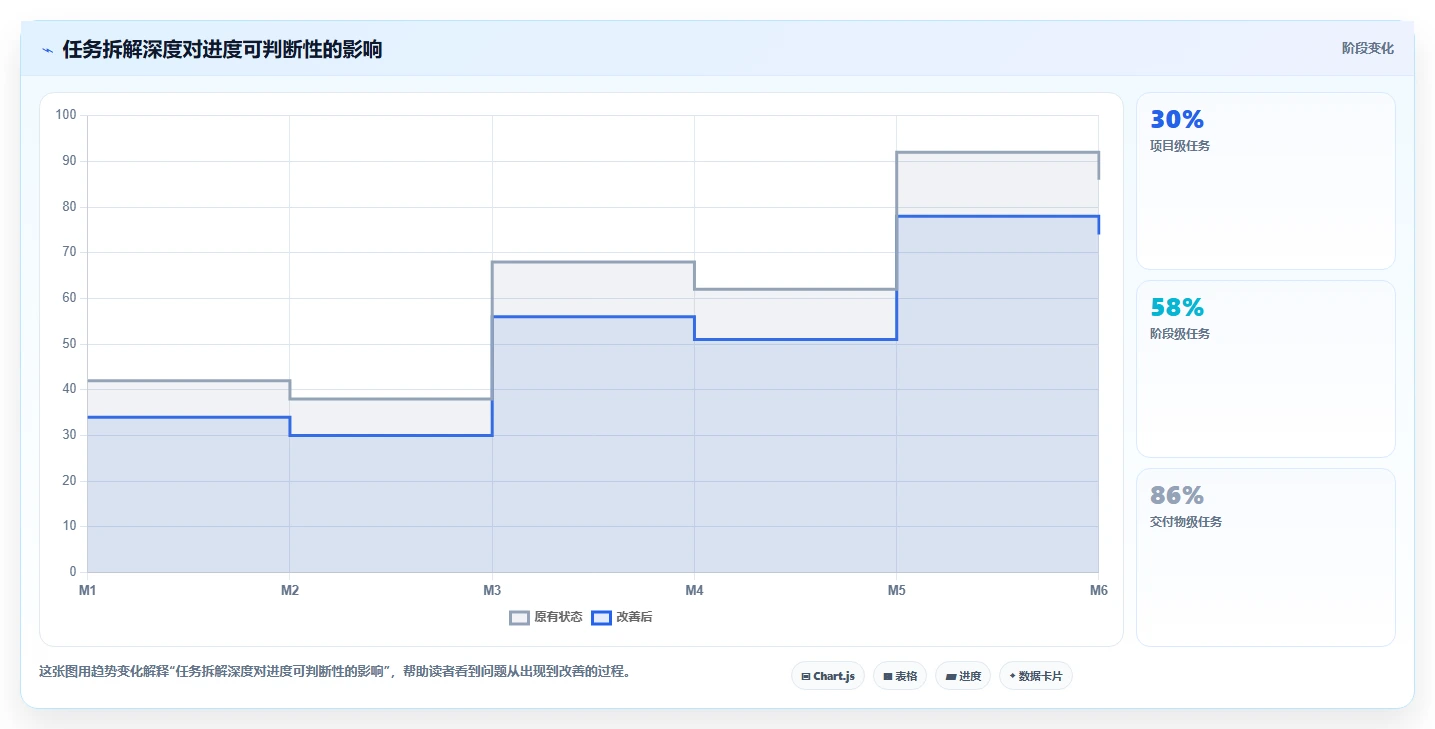Click the blue 改善后 legend swatch

(601, 617)
